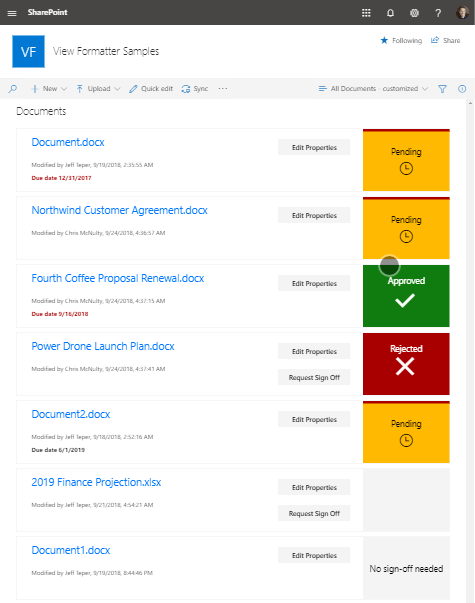Open Document1.docx
475x603 pixels.
pos(71,550)
